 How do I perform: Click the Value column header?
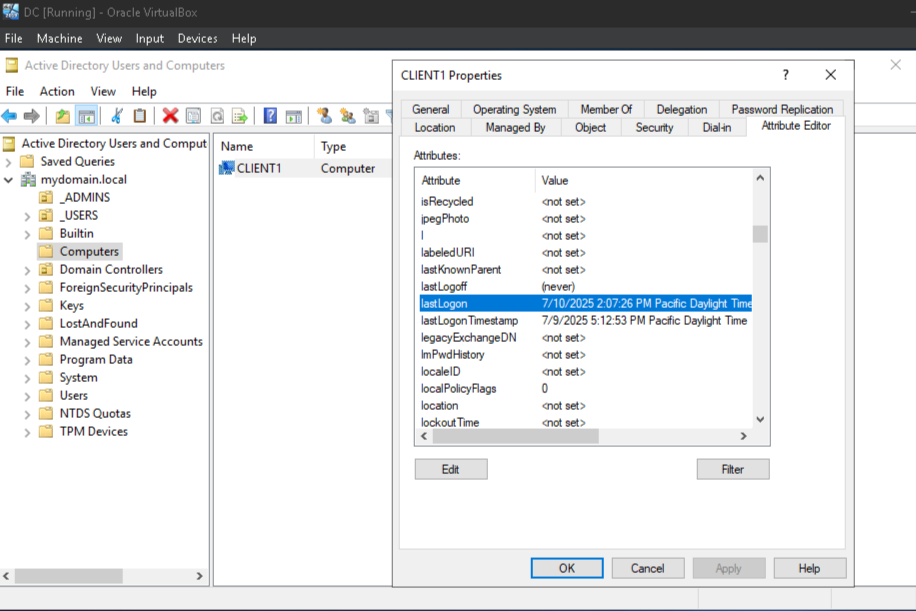tap(643, 180)
